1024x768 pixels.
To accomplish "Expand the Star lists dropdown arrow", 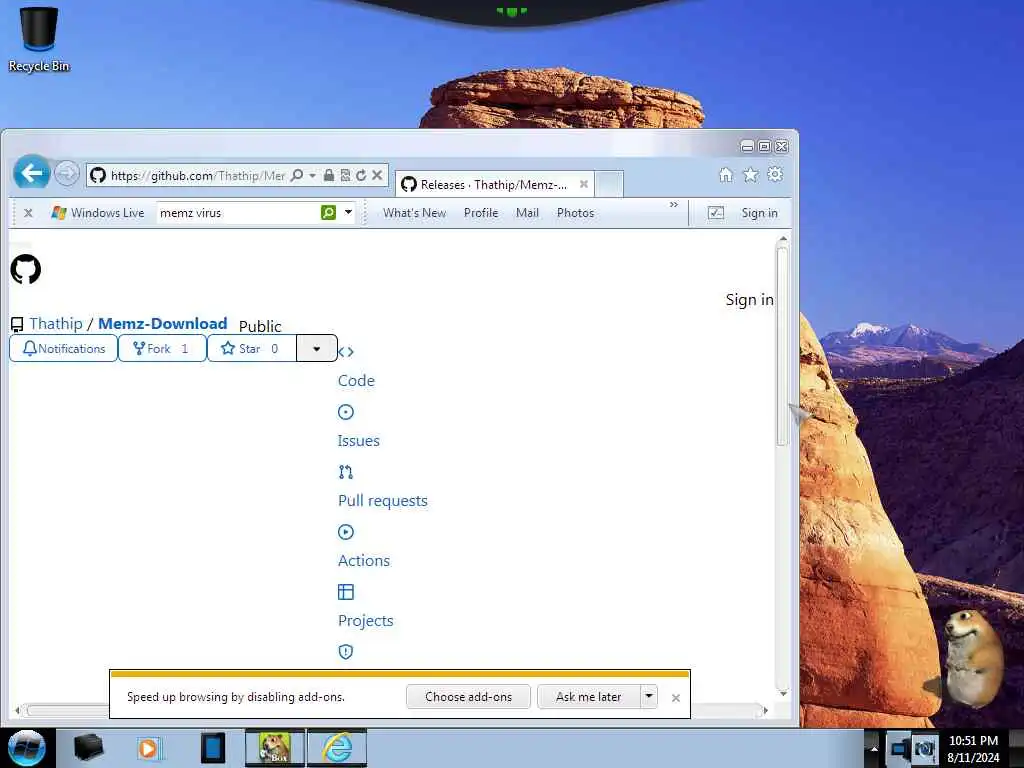I will pyautogui.click(x=317, y=349).
